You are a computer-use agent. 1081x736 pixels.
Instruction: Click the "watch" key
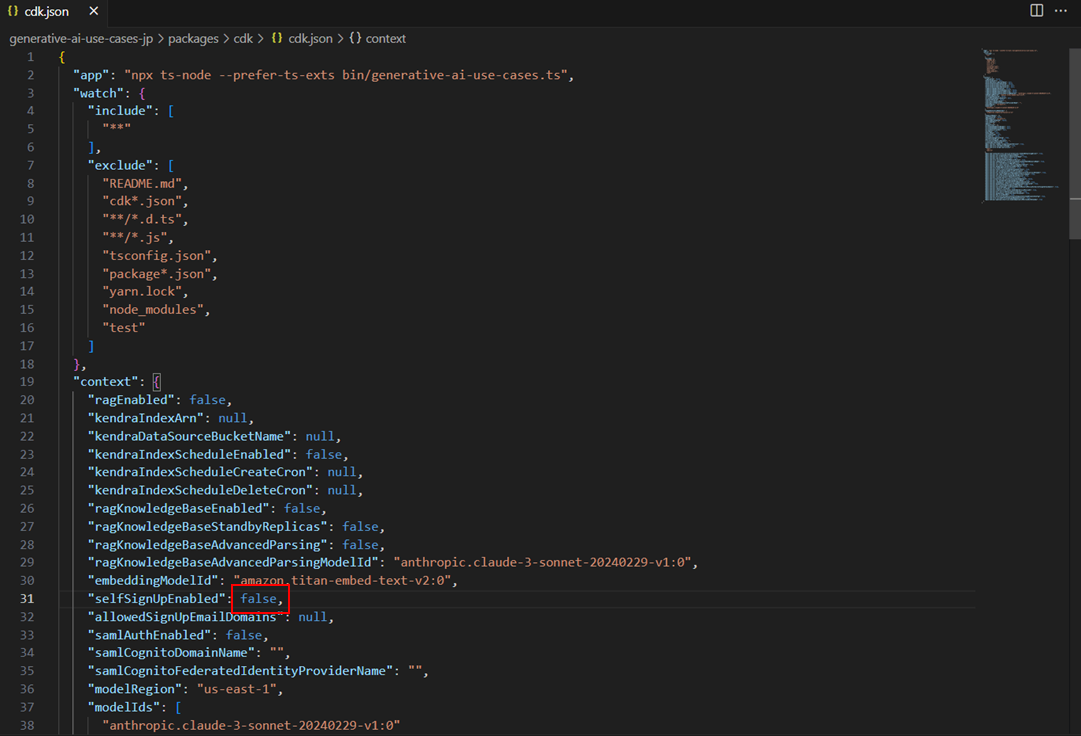(x=99, y=93)
